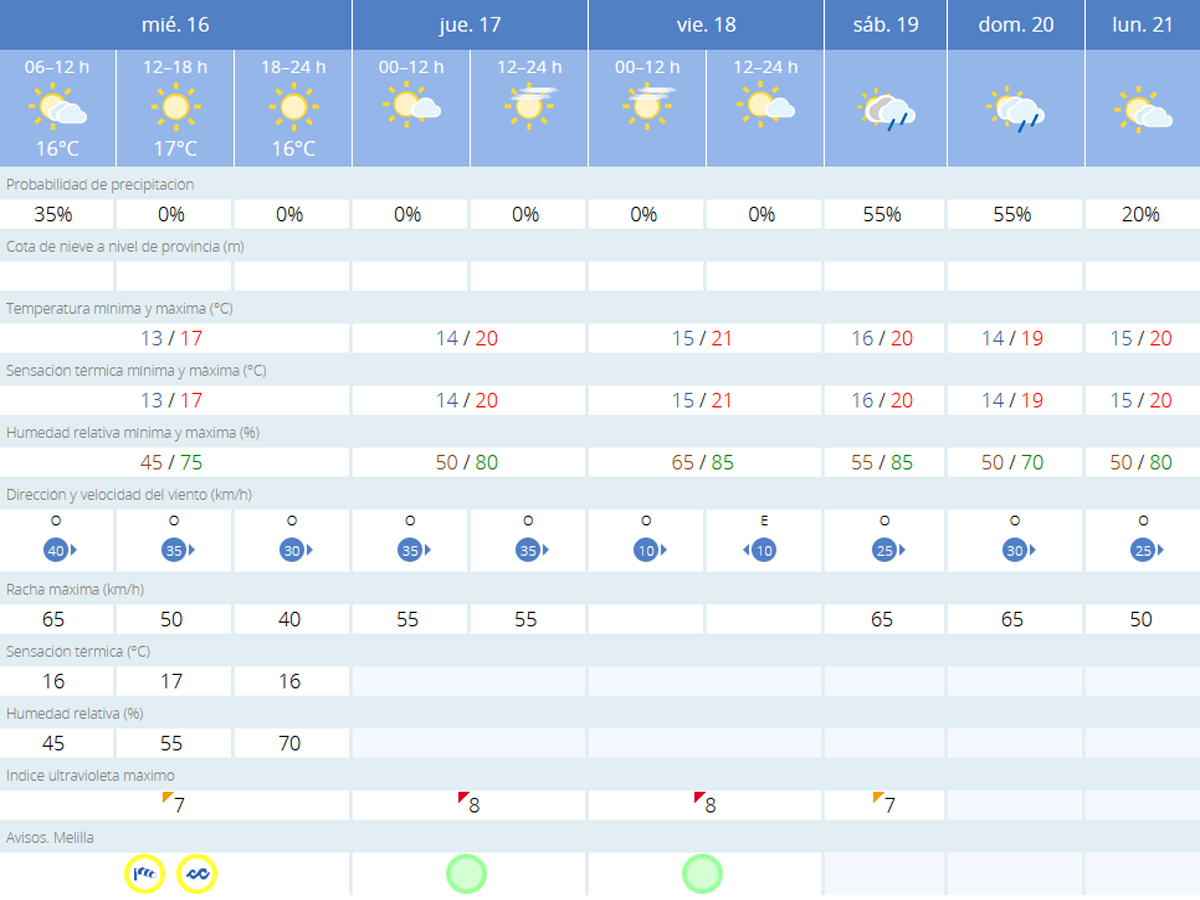Screen dimensions: 1200x900
Task: Click the Wednesday 12–18 h 35 km/h wind icon
Action: click(x=176, y=550)
